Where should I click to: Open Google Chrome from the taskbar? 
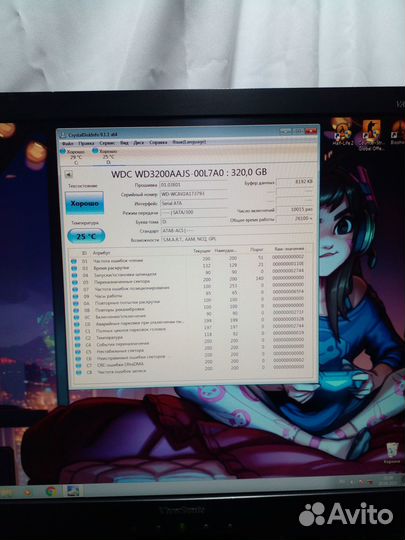pos(51,491)
